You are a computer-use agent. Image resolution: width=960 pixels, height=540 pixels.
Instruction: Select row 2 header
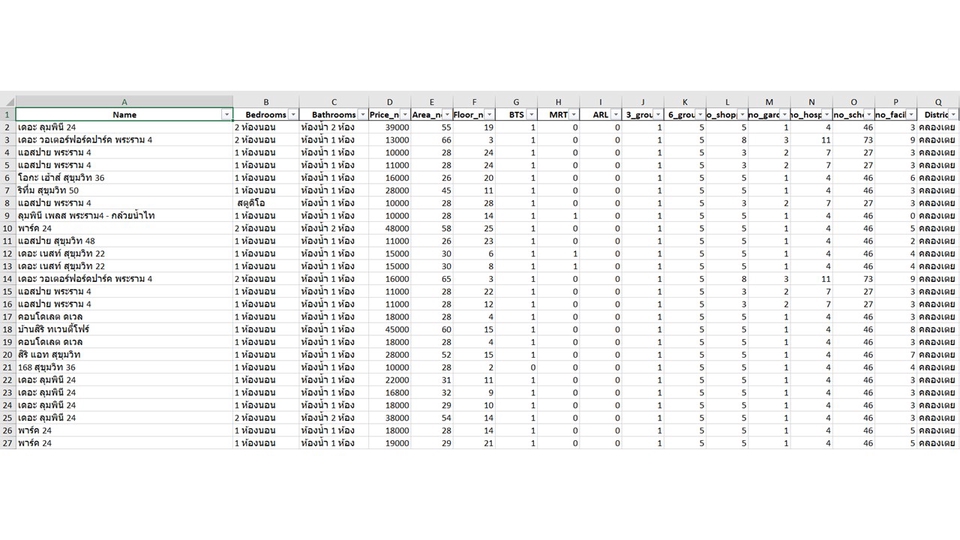(x=8, y=127)
